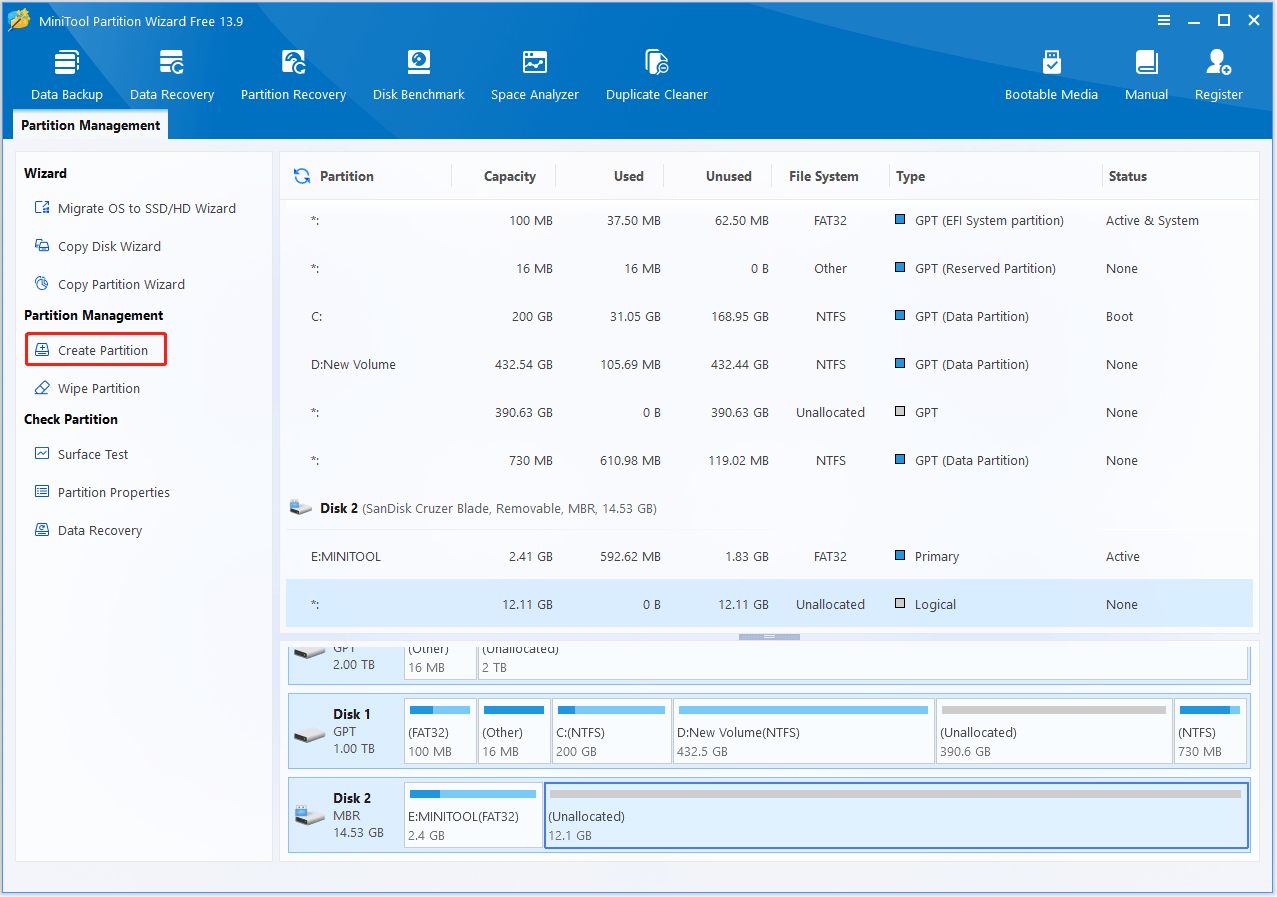This screenshot has height=897, width=1277.
Task: Choose Wipe Partition in sidebar
Action: (x=87, y=388)
